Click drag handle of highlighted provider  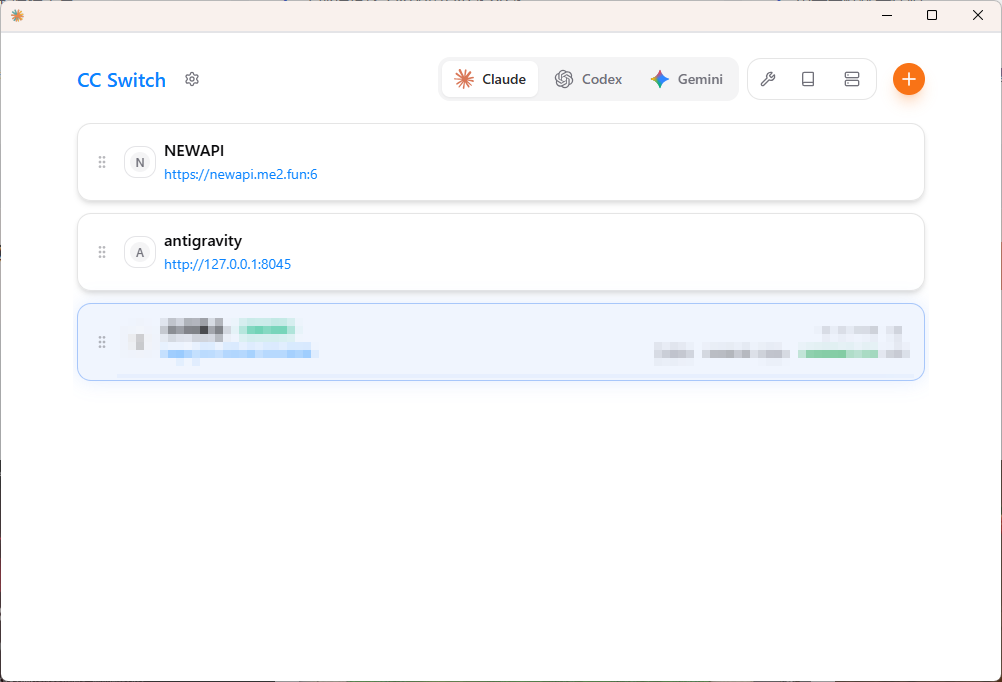(x=102, y=342)
